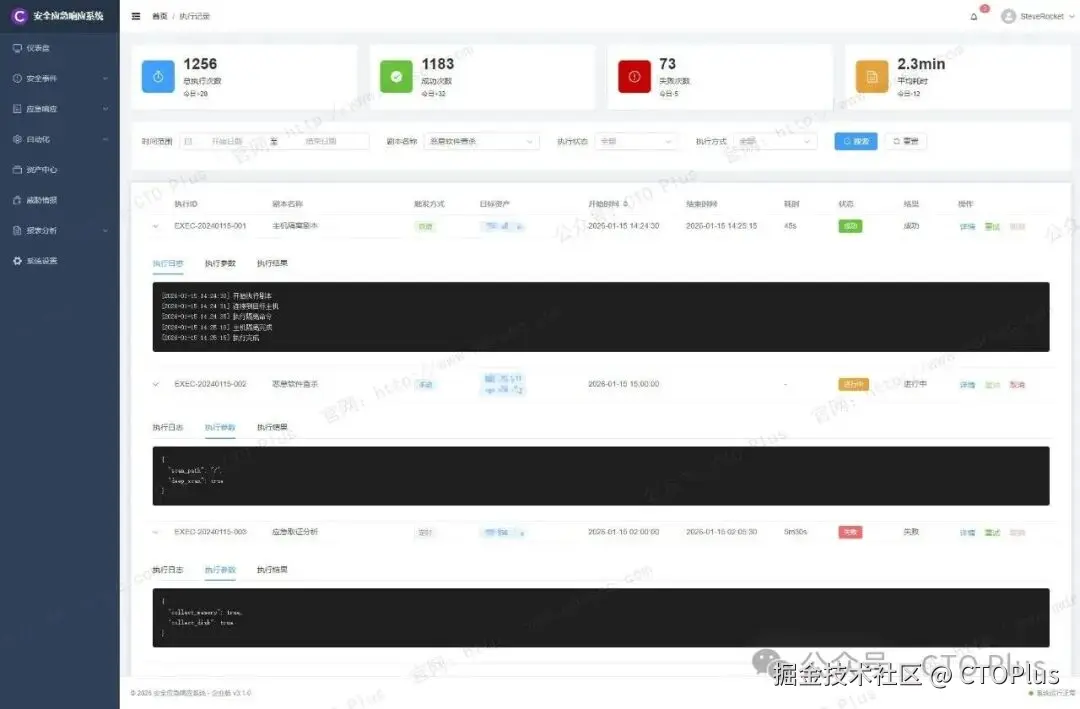Click the 重置 reset button
This screenshot has height=709, width=1080.
pyautogui.click(x=906, y=141)
